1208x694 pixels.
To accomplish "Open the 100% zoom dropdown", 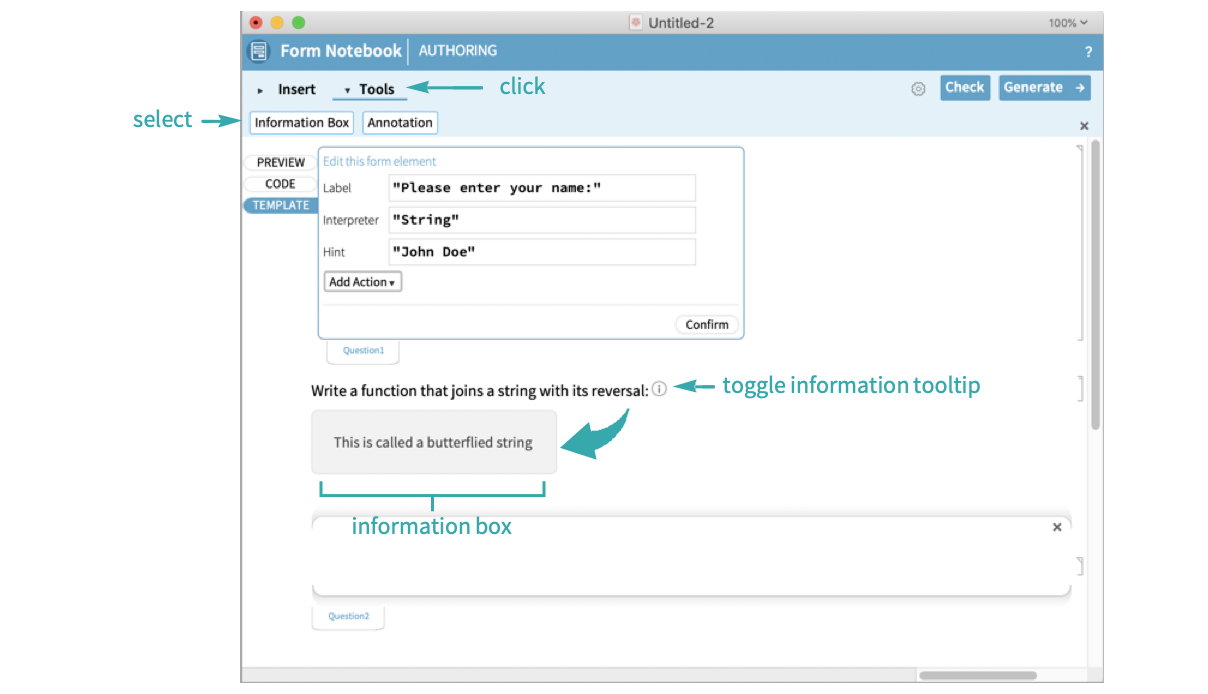I will pyautogui.click(x=1068, y=23).
